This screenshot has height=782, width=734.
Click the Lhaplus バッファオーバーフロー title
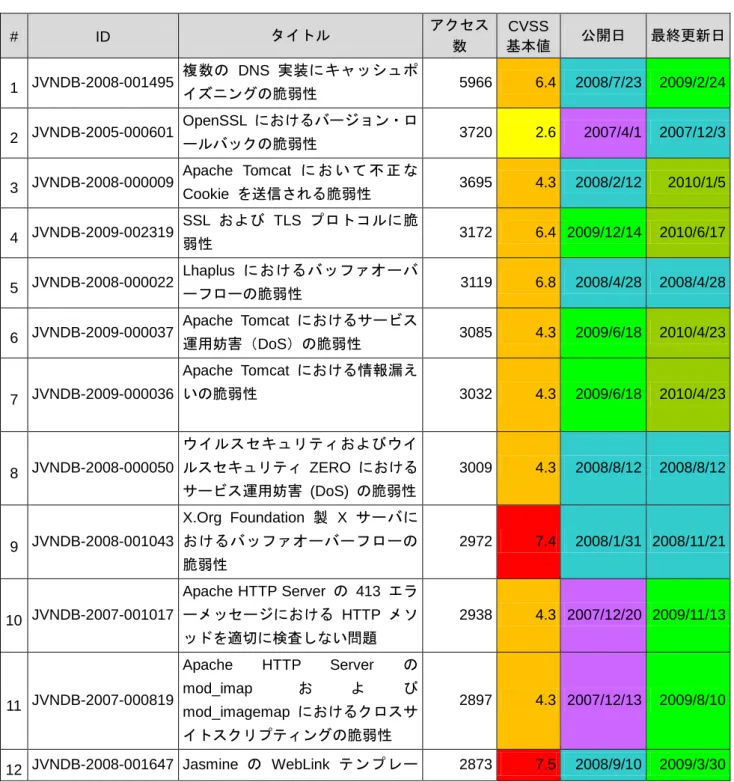click(x=300, y=282)
